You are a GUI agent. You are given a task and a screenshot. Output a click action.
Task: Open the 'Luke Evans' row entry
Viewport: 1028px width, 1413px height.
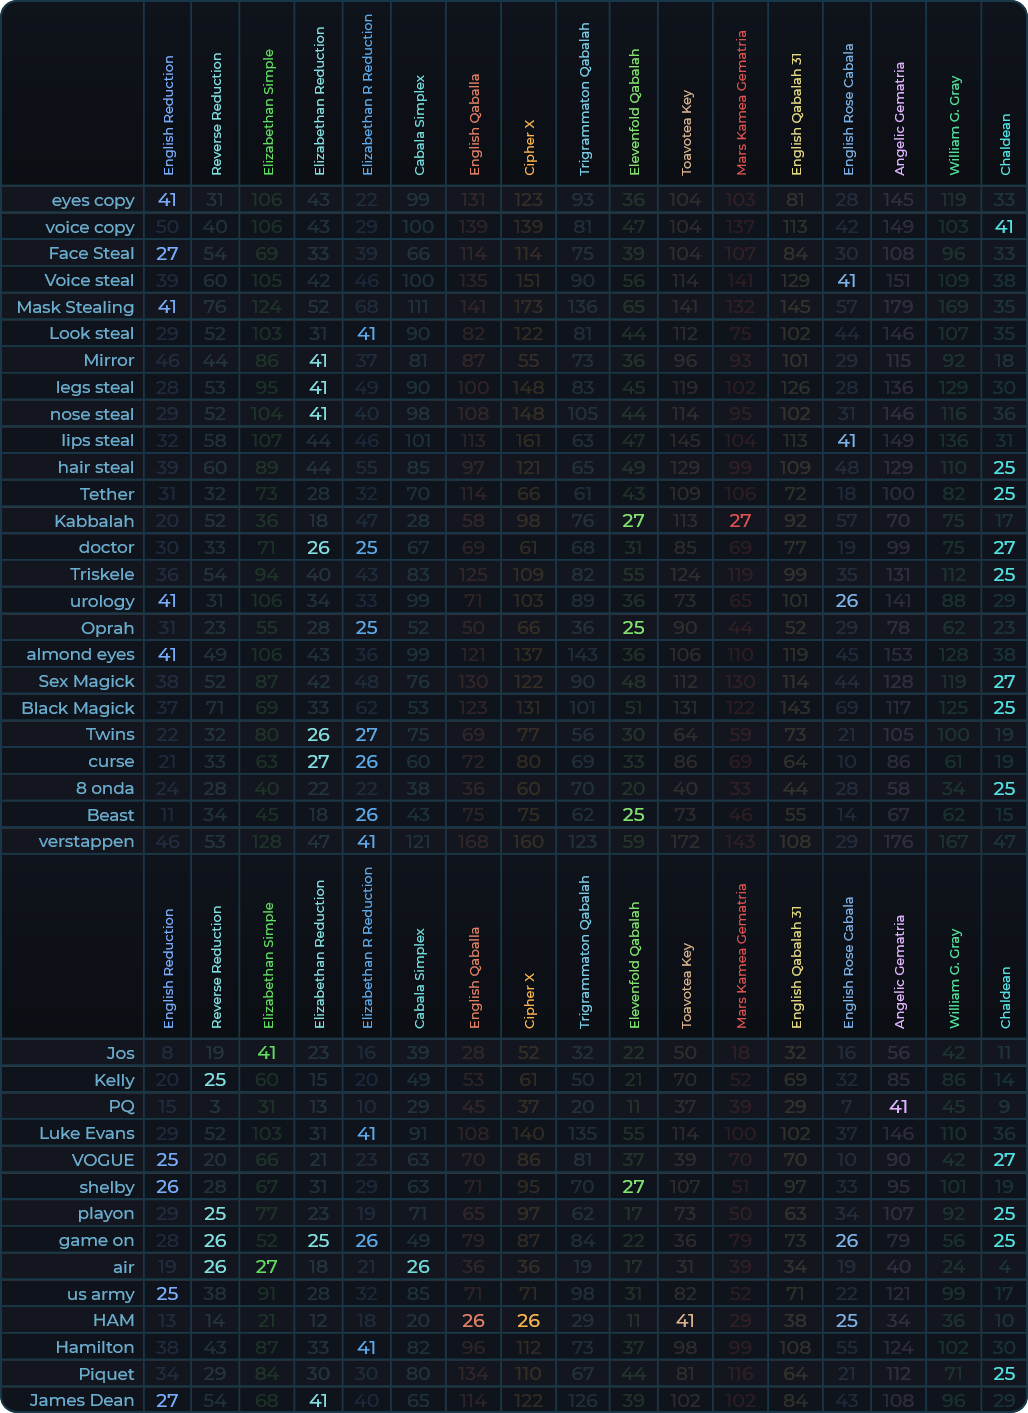pos(87,1133)
